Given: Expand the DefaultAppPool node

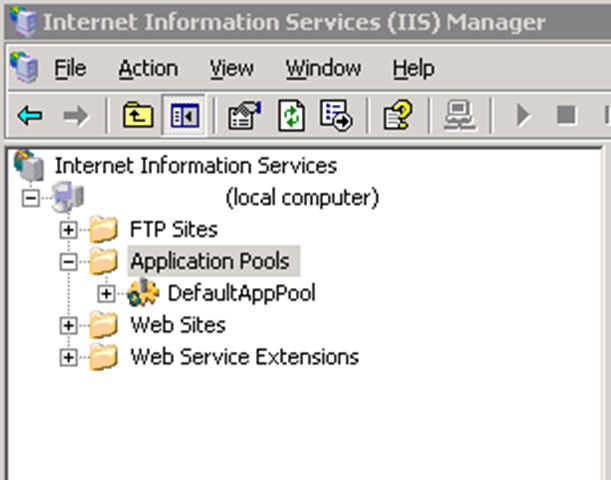Looking at the screenshot, I should click(106, 294).
